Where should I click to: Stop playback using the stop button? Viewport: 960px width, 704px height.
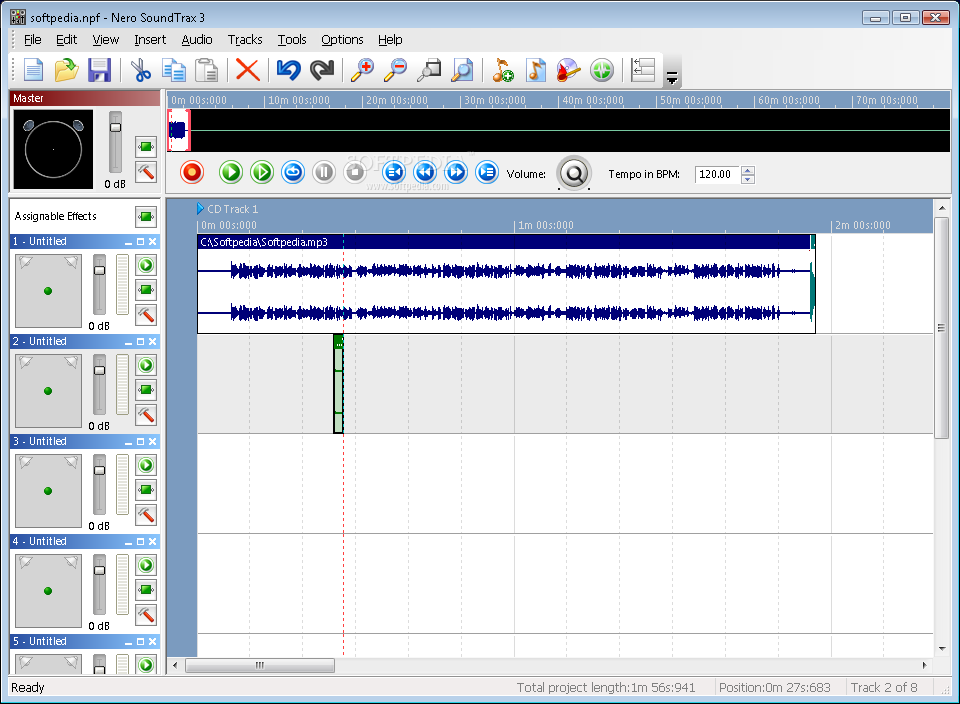[354, 172]
